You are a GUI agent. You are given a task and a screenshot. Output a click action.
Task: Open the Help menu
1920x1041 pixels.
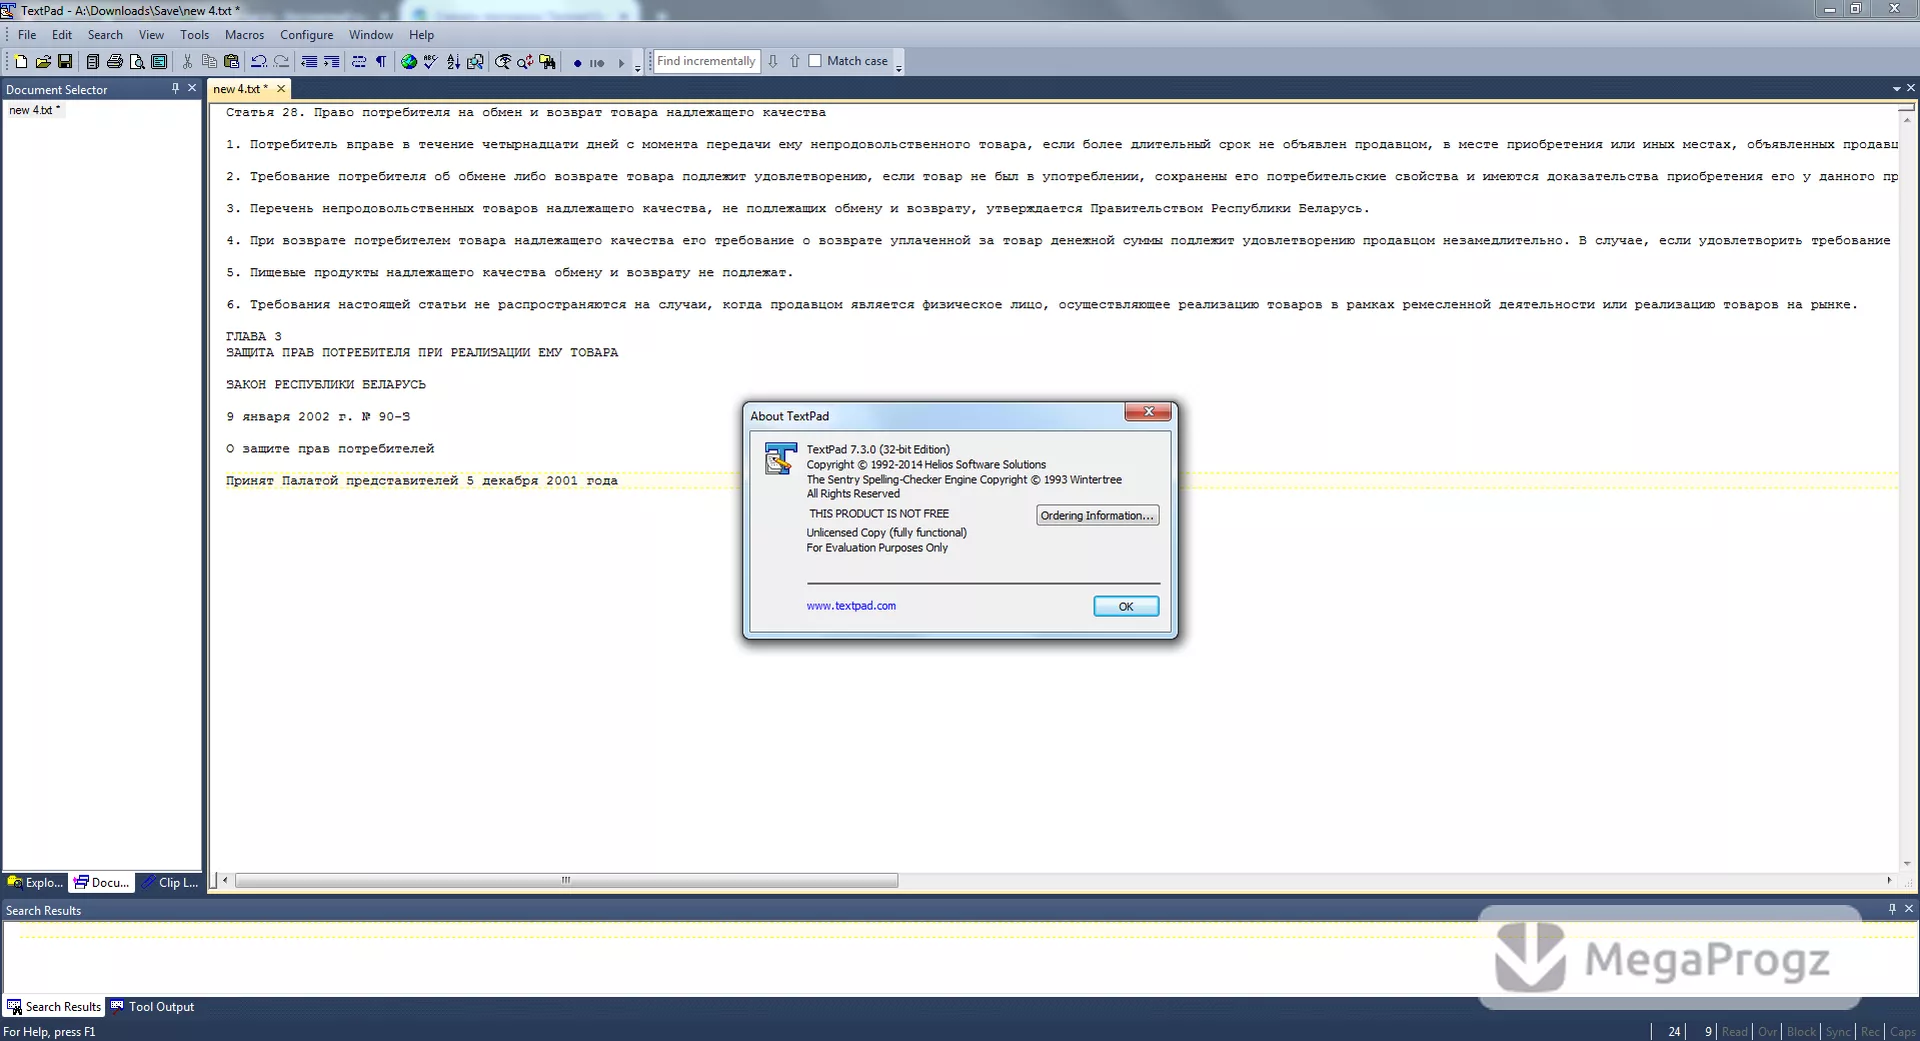422,35
